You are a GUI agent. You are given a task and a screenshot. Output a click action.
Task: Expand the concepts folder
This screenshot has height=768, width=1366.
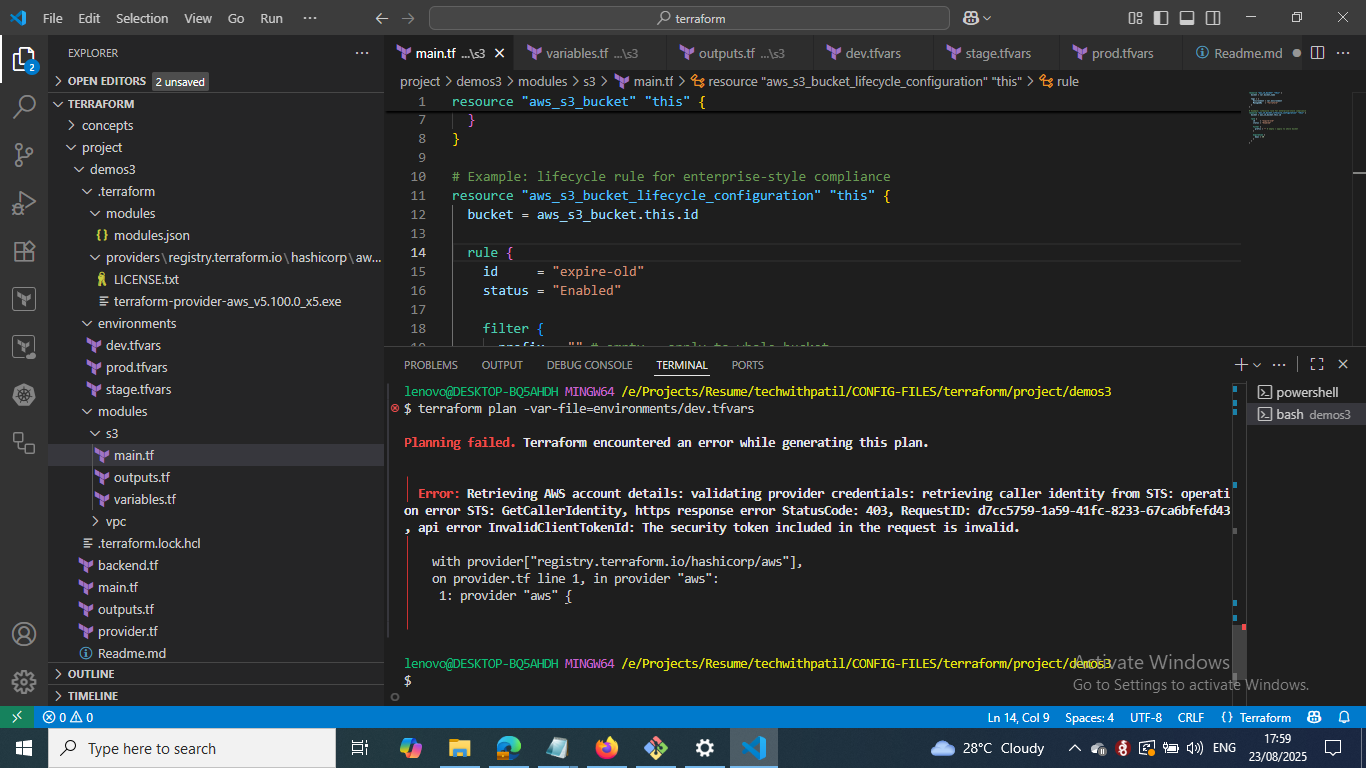pos(107,125)
